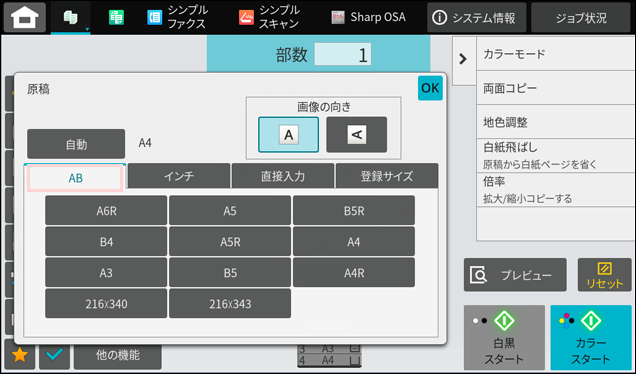This screenshot has width=636, height=374.
Task: Open 倍率 zoom ratio settings
Action: 556,190
